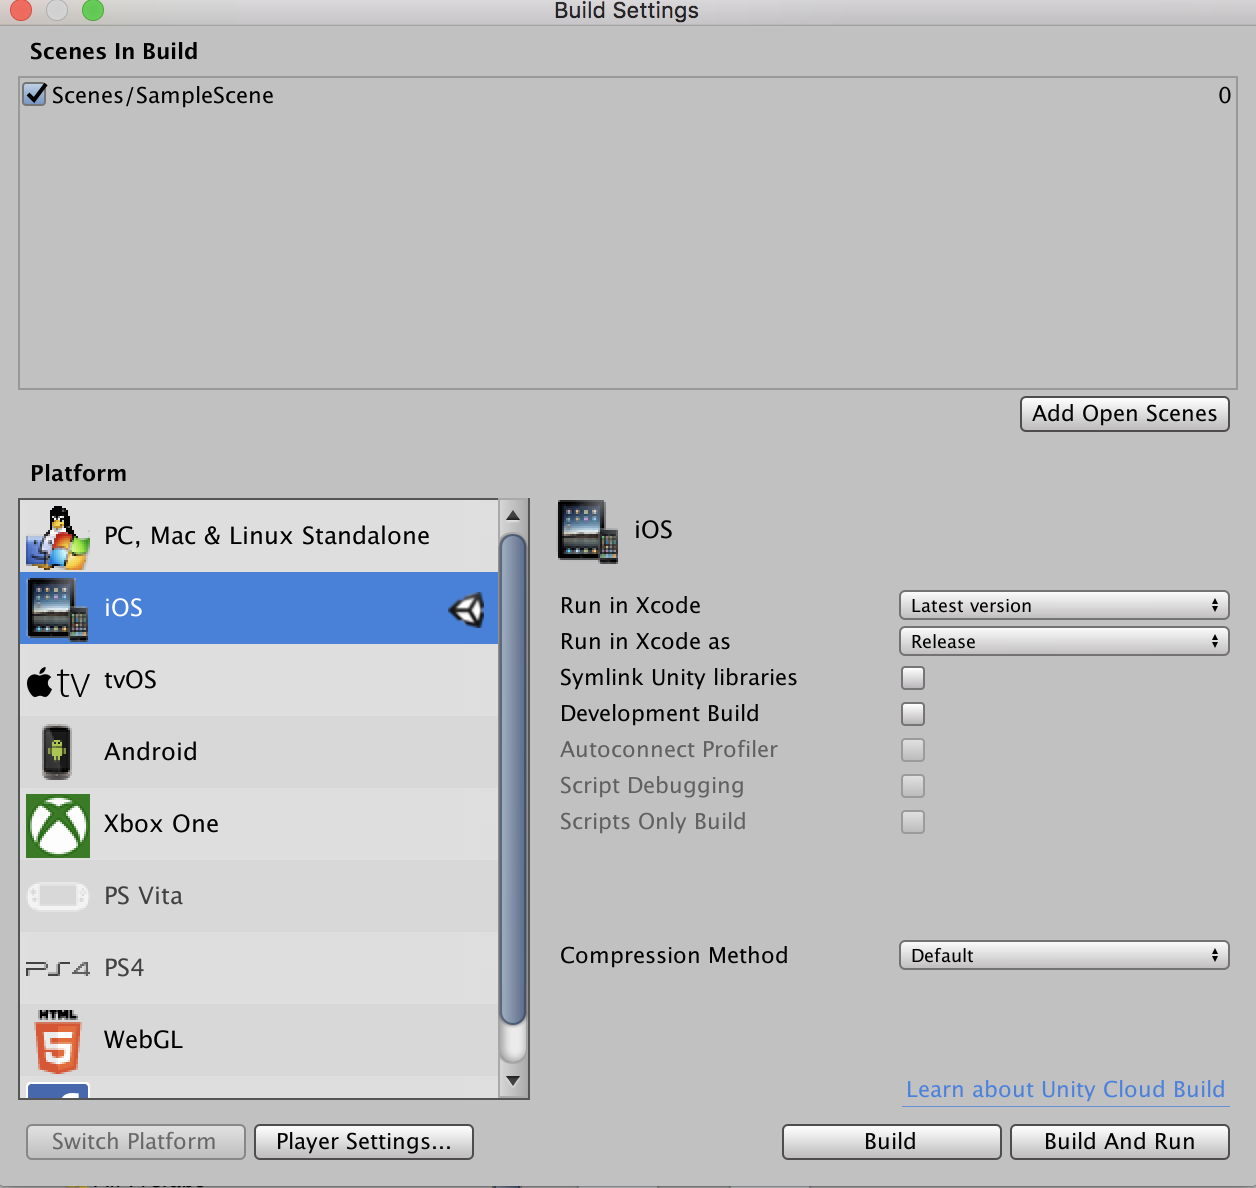
Task: Select tvOS platform label
Action: coord(130,680)
